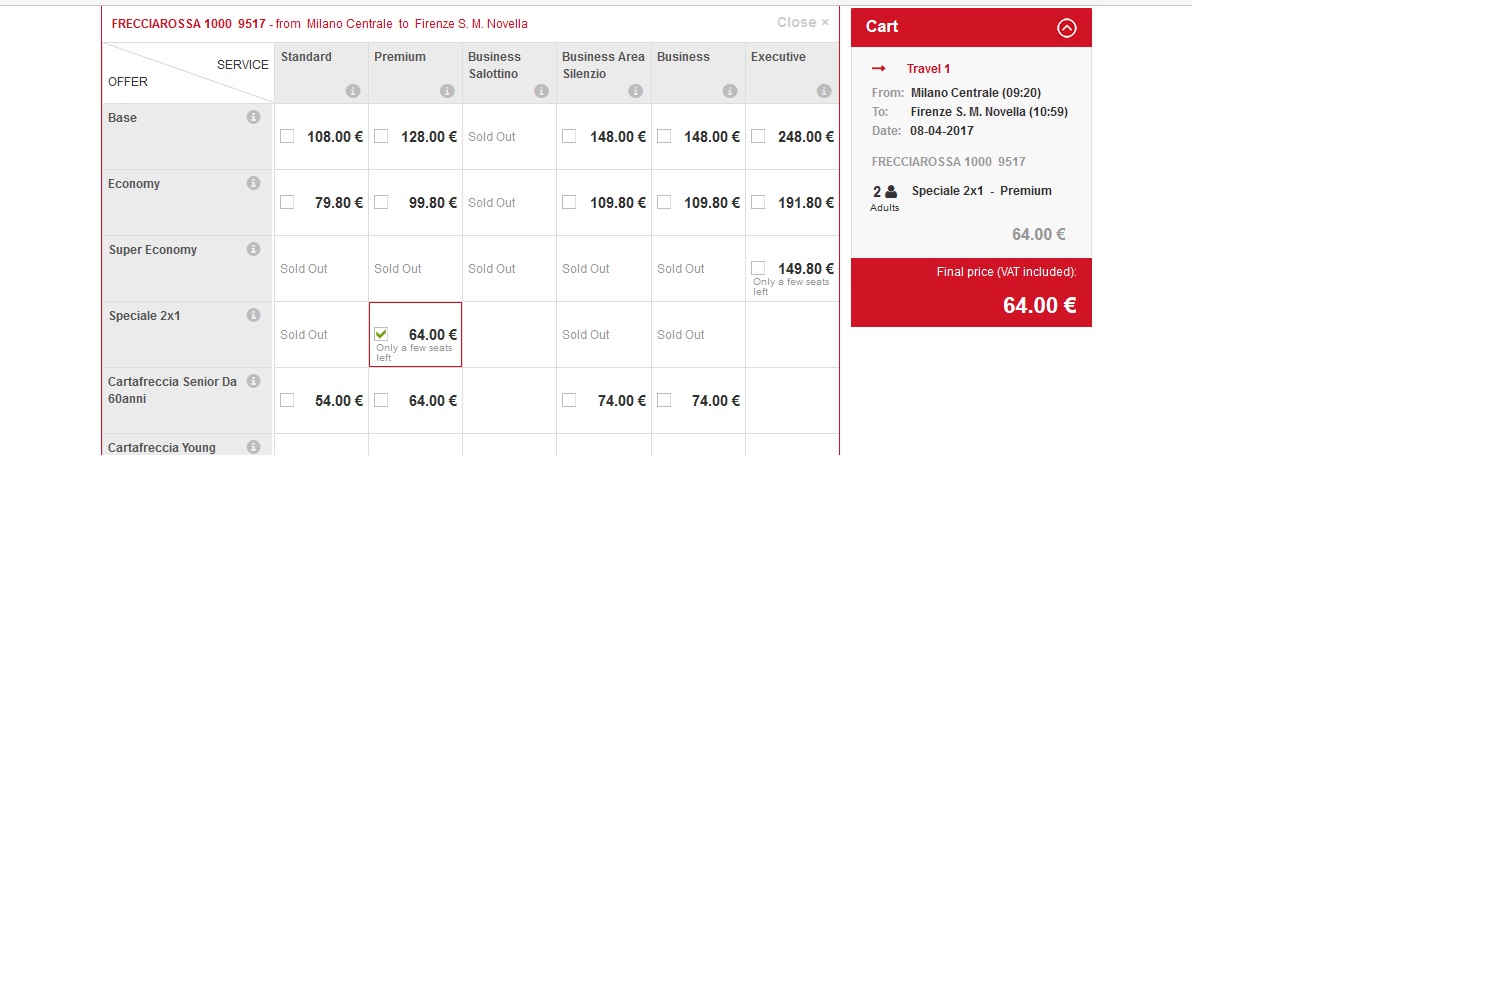This screenshot has height=1000, width=1500.
Task: Select Senior Standard fare 54.00 €
Action: pos(287,400)
